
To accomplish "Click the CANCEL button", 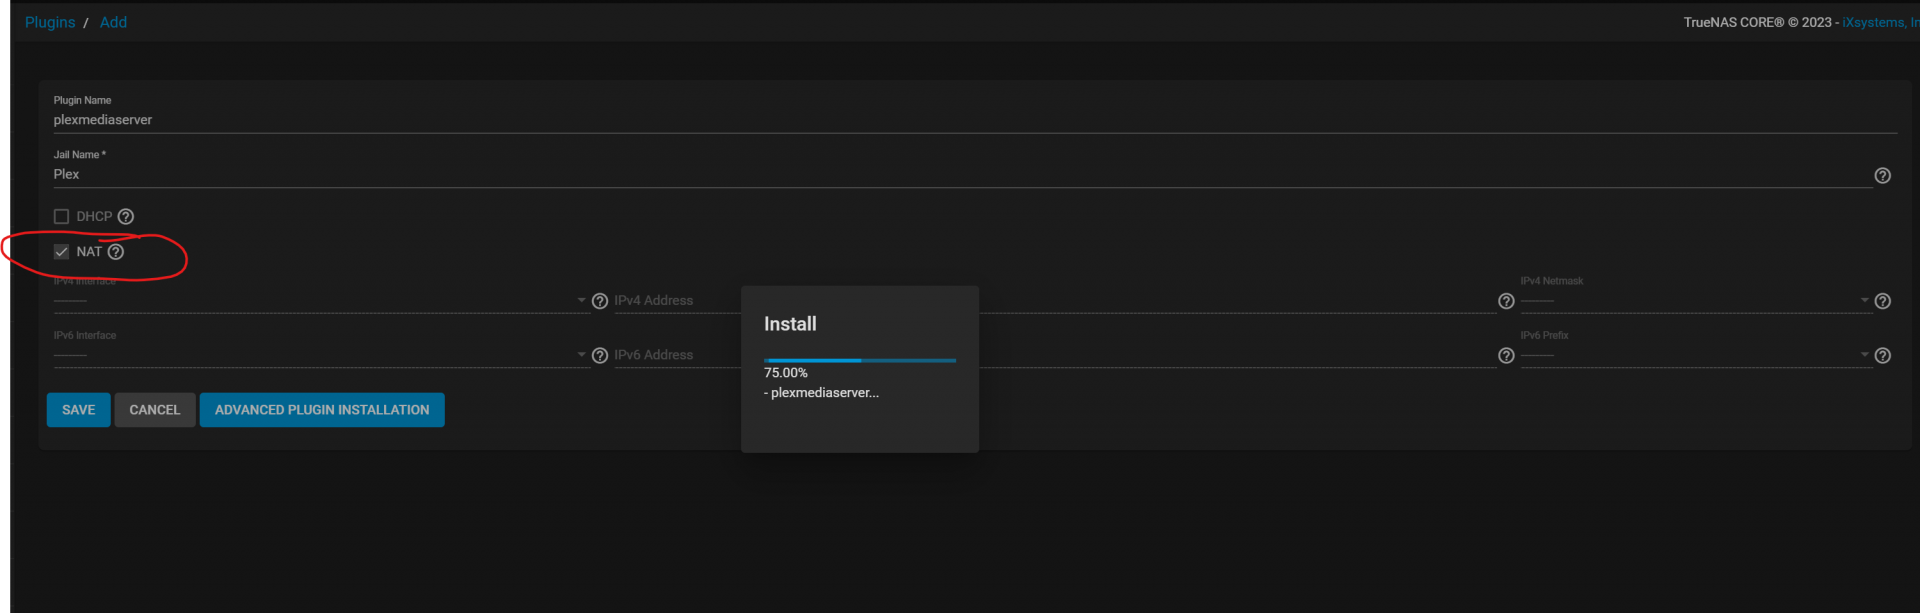I will [155, 410].
